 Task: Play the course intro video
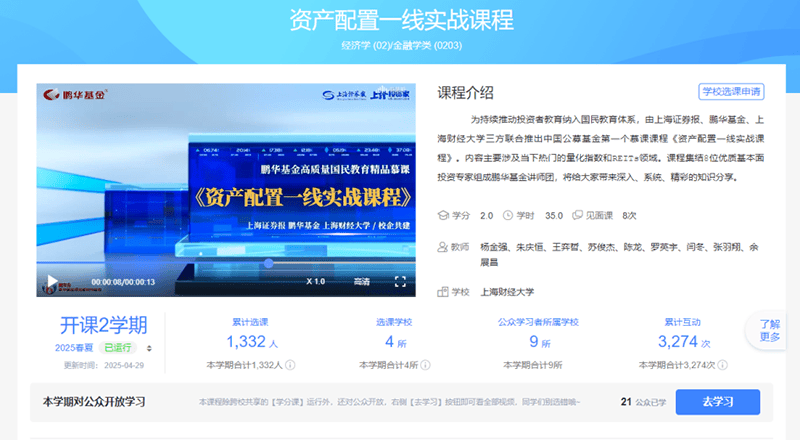[x=52, y=281]
